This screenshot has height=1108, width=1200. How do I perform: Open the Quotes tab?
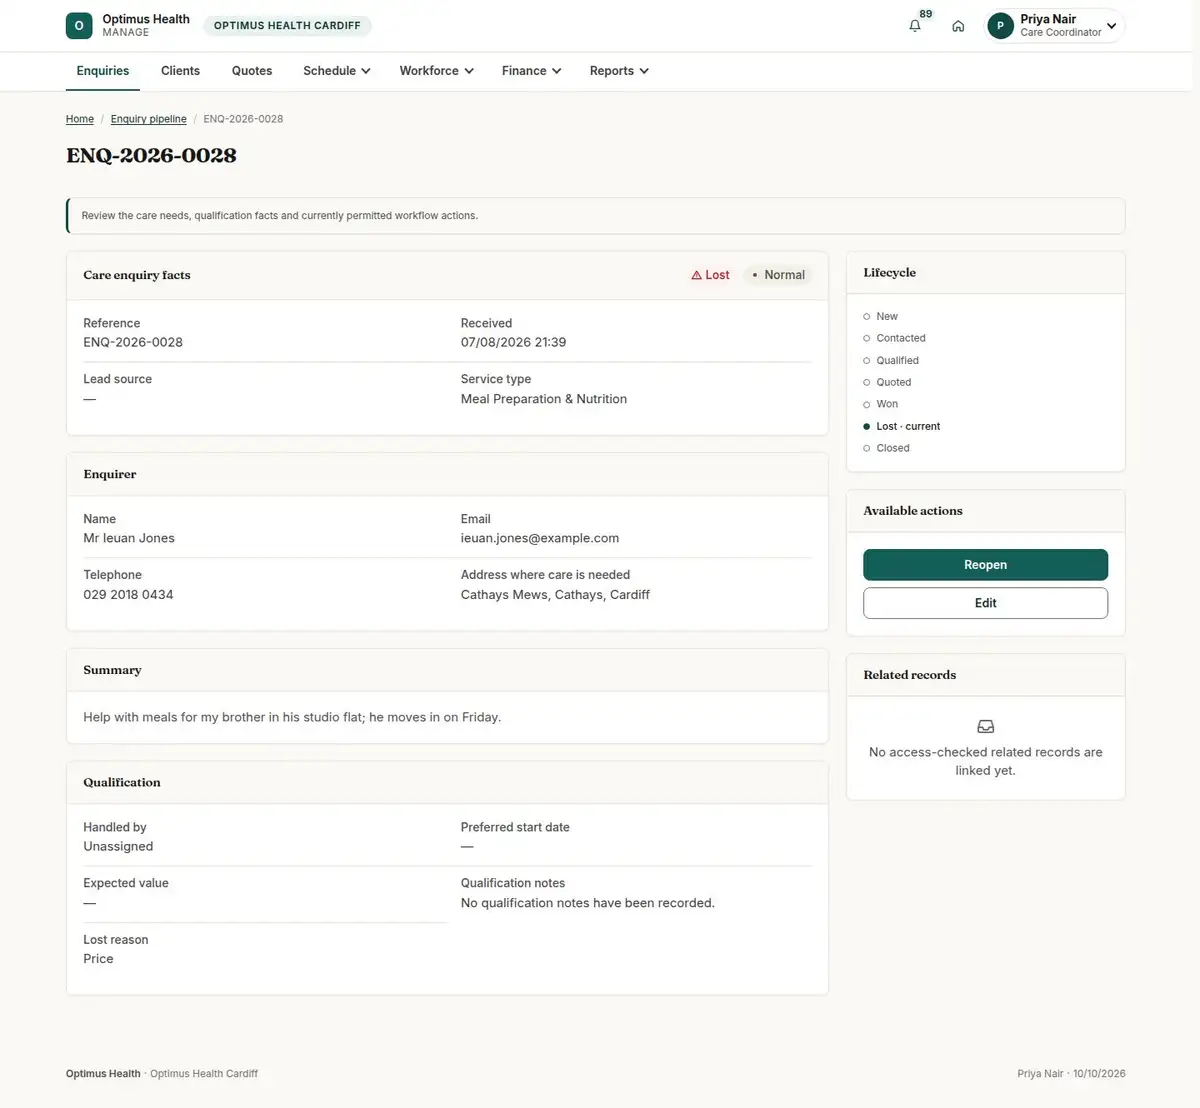pyautogui.click(x=252, y=71)
